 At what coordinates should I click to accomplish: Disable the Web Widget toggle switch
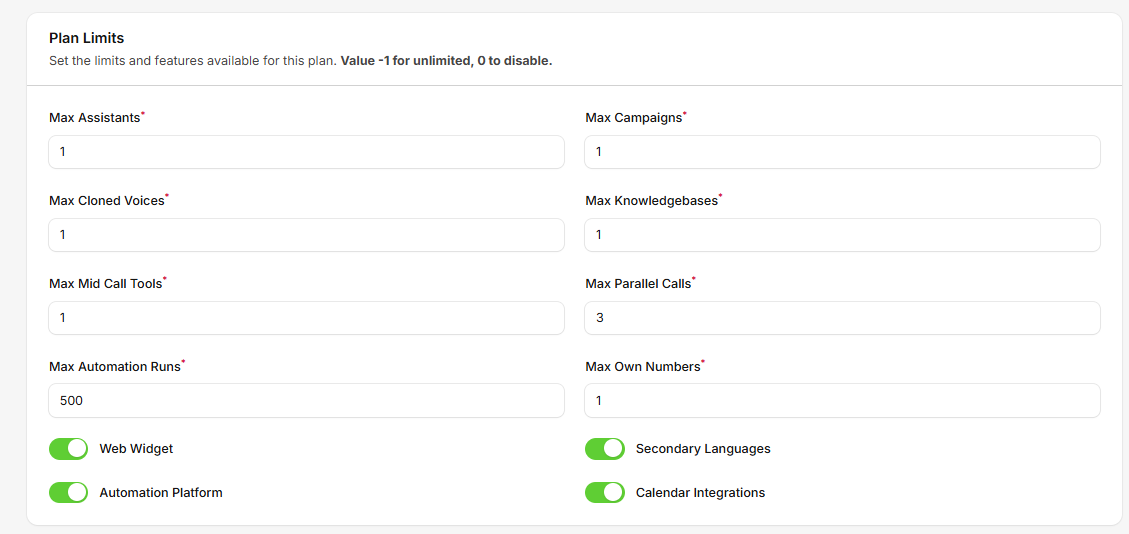point(69,449)
